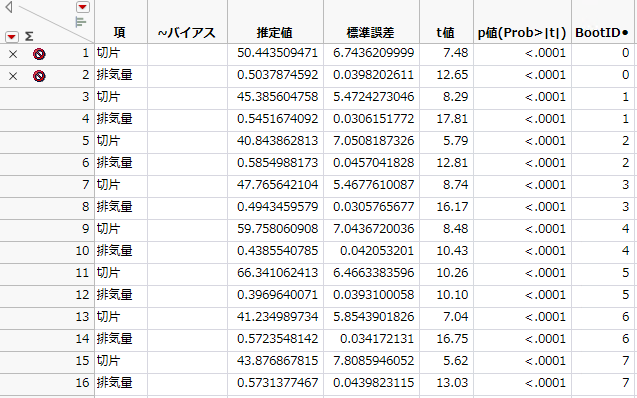
Task: Click standard error 0.042053201
Action: click(377, 251)
